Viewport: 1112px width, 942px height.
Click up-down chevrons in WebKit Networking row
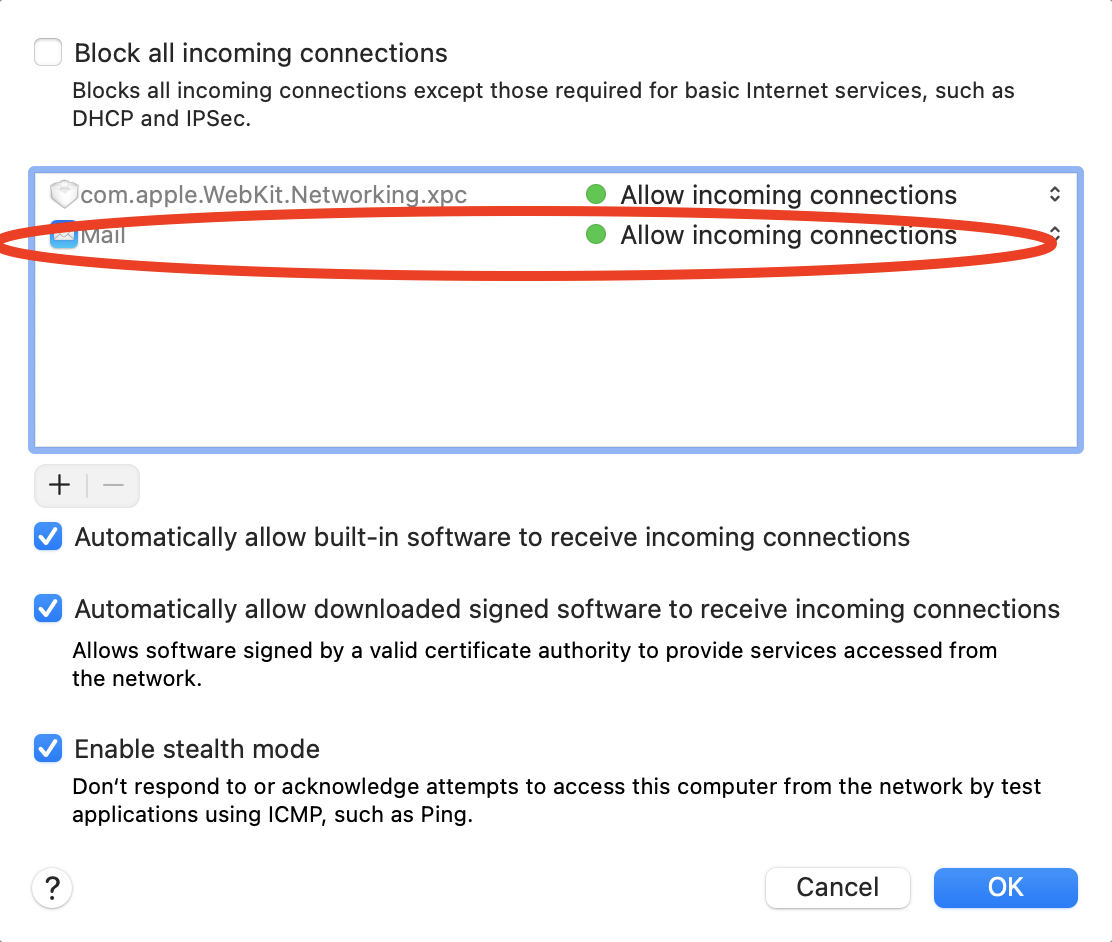click(1054, 194)
